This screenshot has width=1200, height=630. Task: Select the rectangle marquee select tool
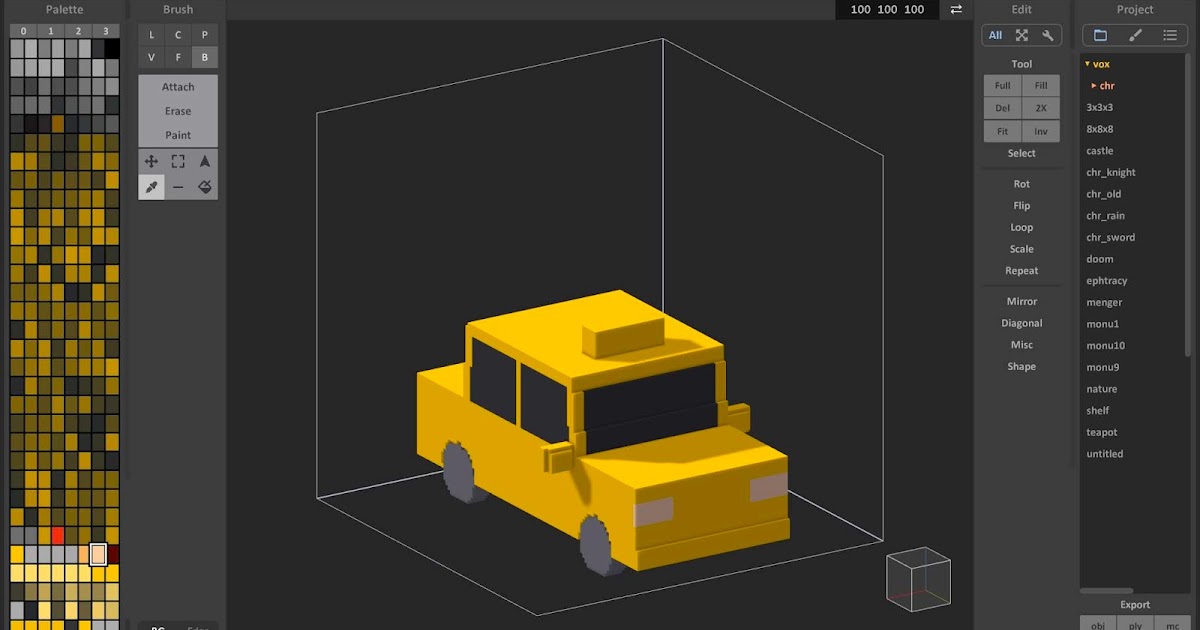(x=178, y=160)
